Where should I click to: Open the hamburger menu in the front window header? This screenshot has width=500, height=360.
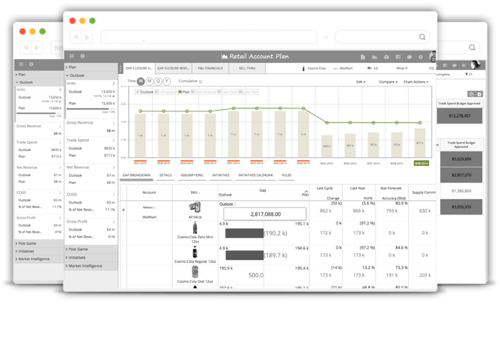72,56
